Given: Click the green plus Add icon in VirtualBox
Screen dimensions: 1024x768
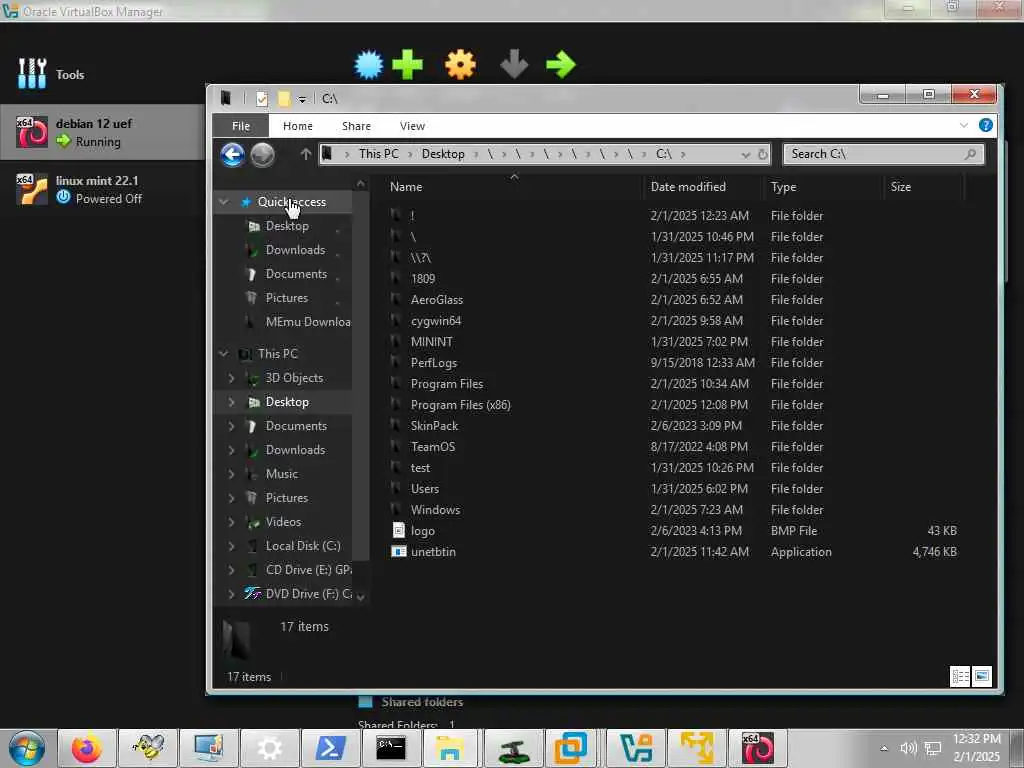Looking at the screenshot, I should [x=408, y=65].
